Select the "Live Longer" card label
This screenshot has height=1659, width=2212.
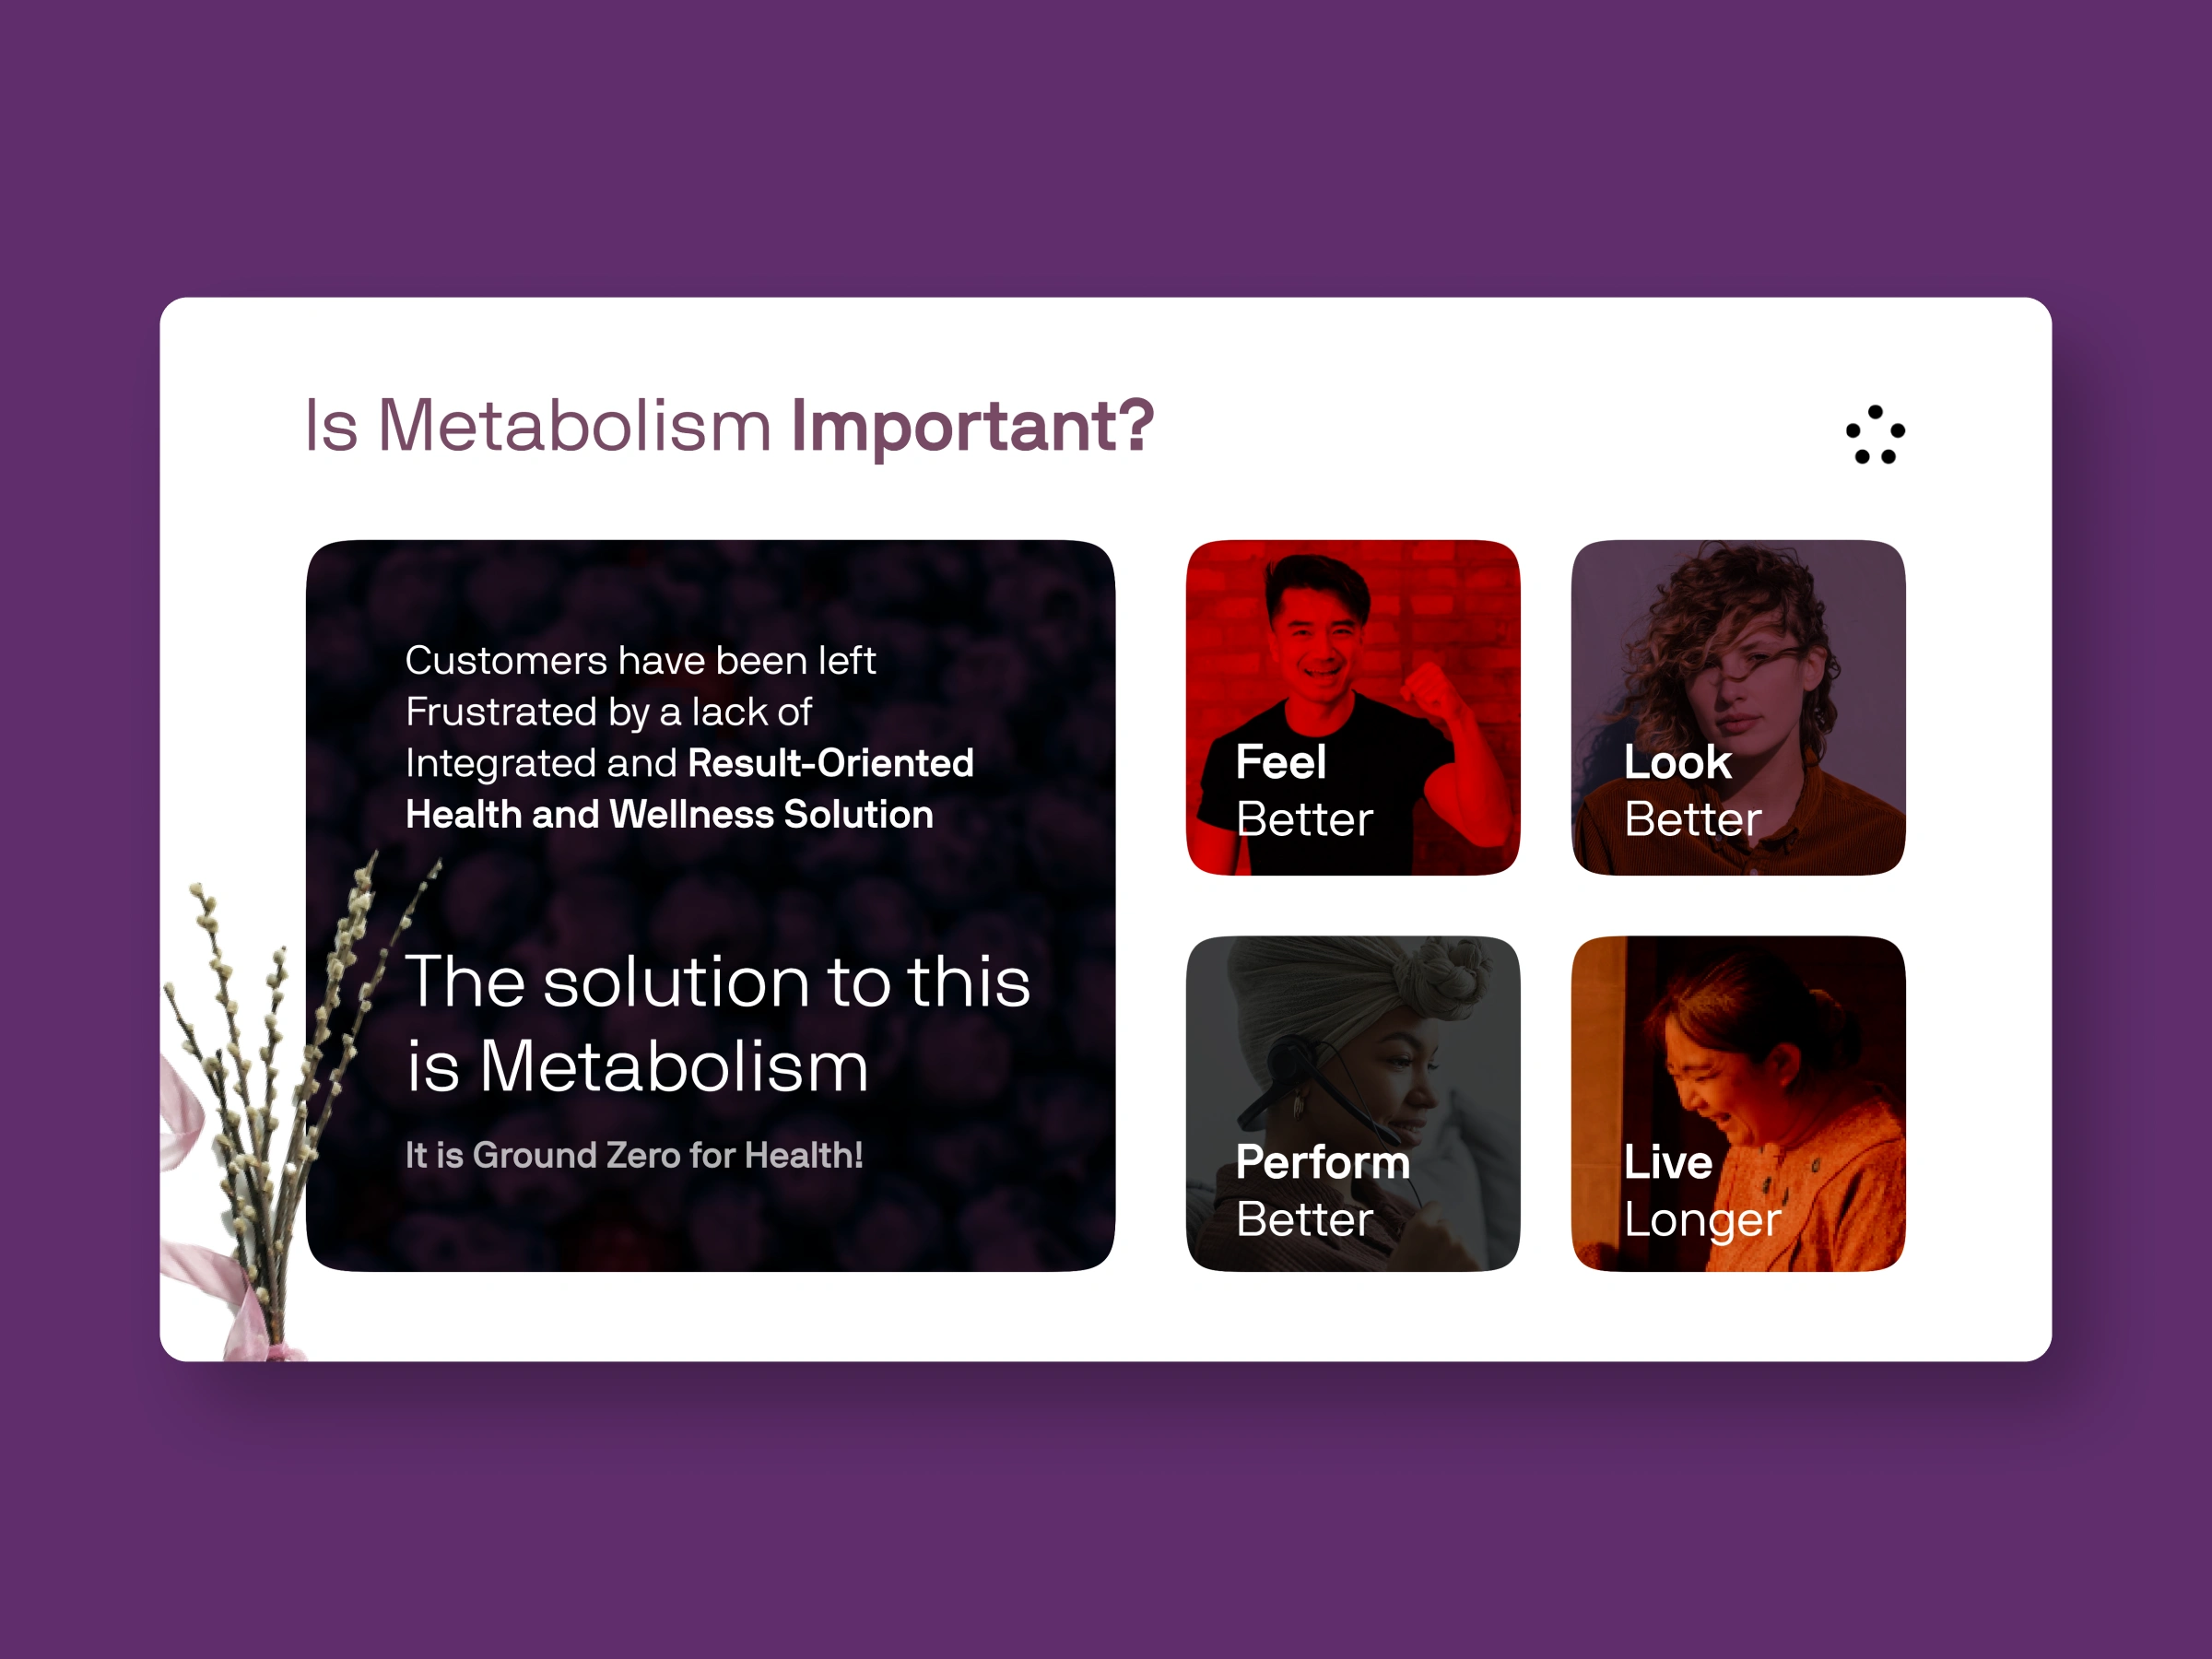1701,1190
